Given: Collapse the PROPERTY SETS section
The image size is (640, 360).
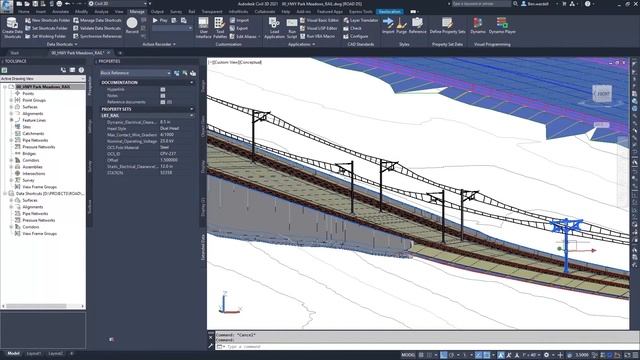Looking at the screenshot, I should 192,109.
